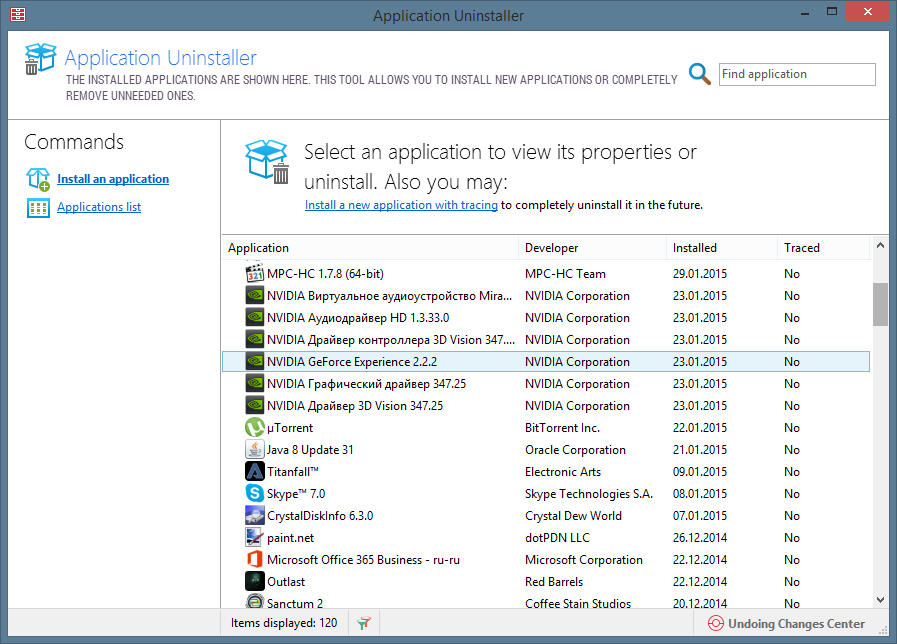Click the Microsoft Office 365 icon
Screen dimensions: 897x644
(x=255, y=559)
